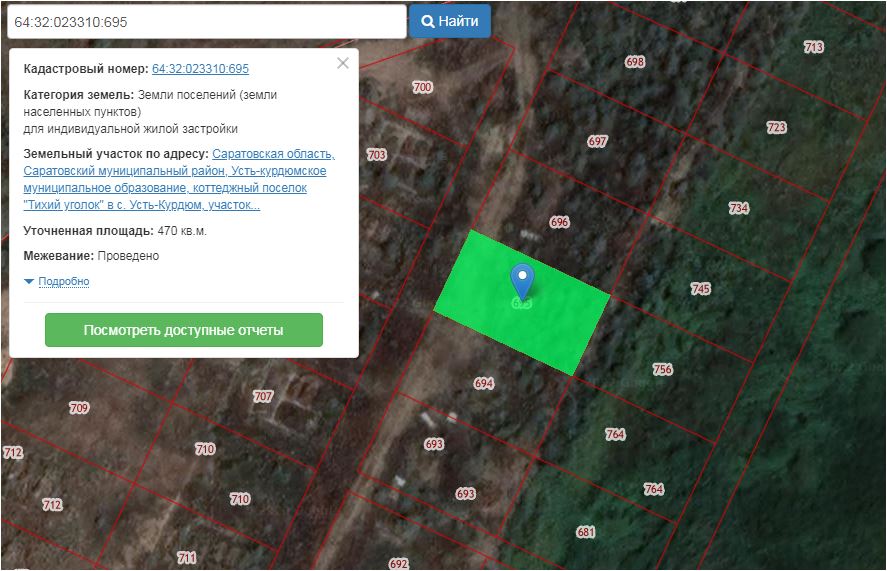Select parcel label 694 on the map
887x571 pixels.
pyautogui.click(x=484, y=383)
